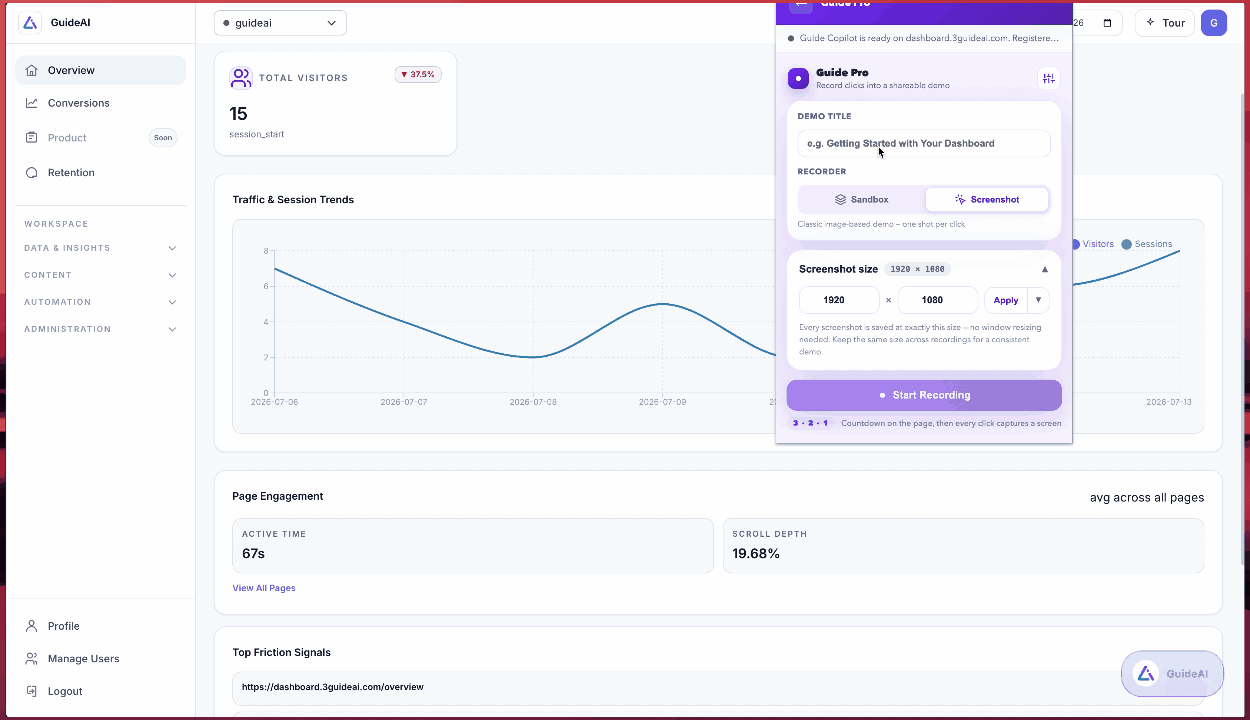Screen dimensions: 1250x720
Task: Click the Conversions chart icon
Action: coord(32,103)
